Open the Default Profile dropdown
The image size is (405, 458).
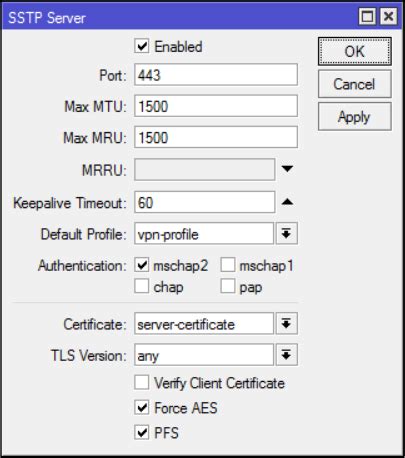(286, 233)
